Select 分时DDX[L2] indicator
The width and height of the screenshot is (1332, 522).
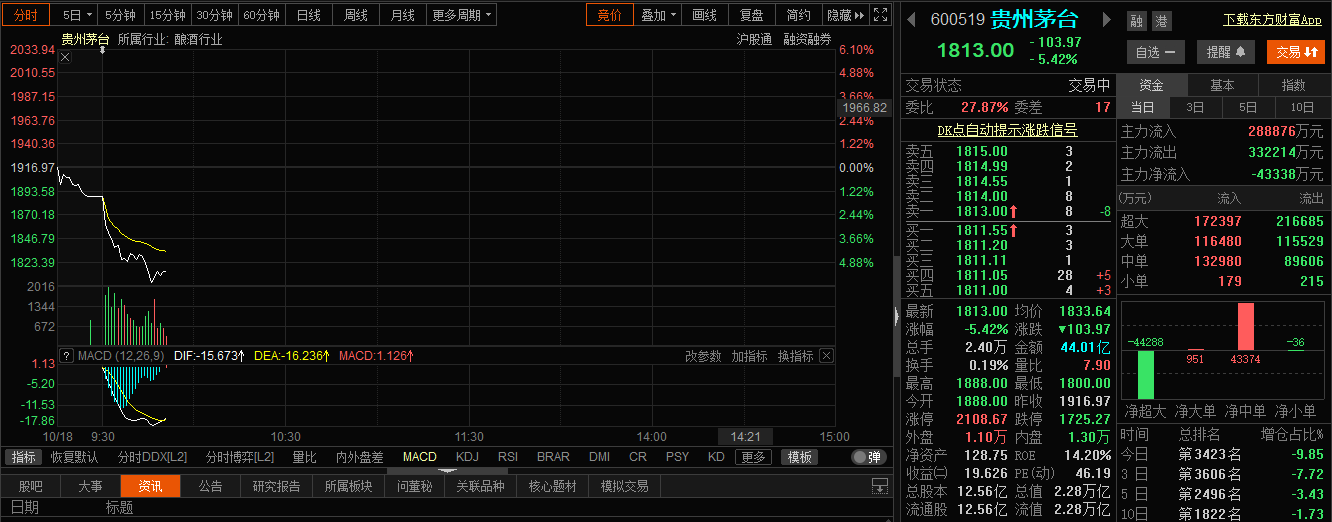[x=152, y=457]
